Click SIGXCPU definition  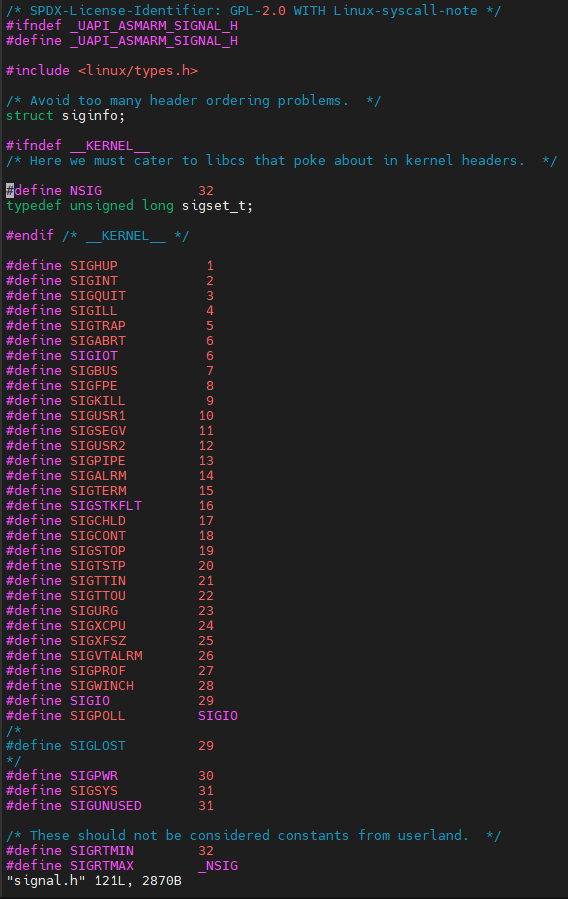pos(110,625)
